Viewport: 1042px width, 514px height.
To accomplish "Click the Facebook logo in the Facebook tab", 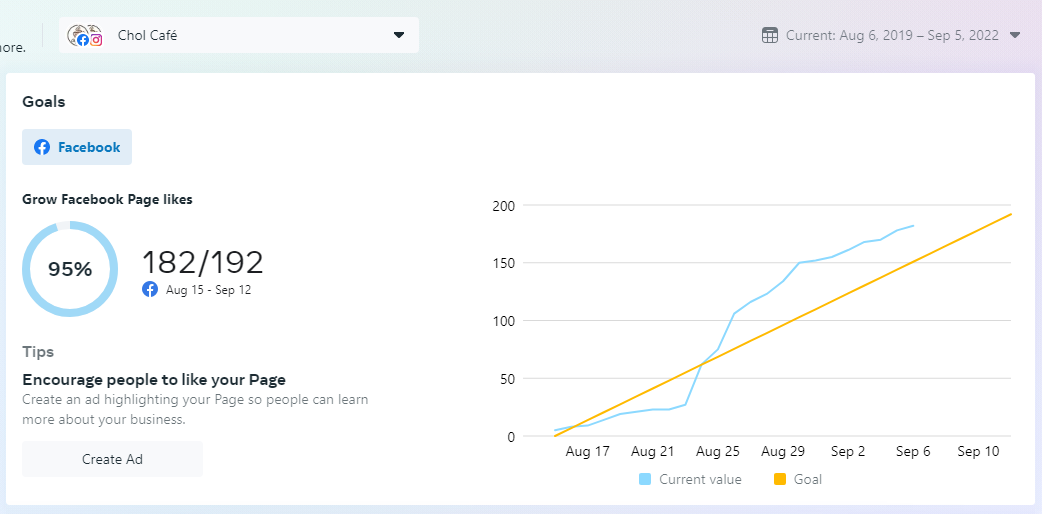I will pyautogui.click(x=42, y=147).
